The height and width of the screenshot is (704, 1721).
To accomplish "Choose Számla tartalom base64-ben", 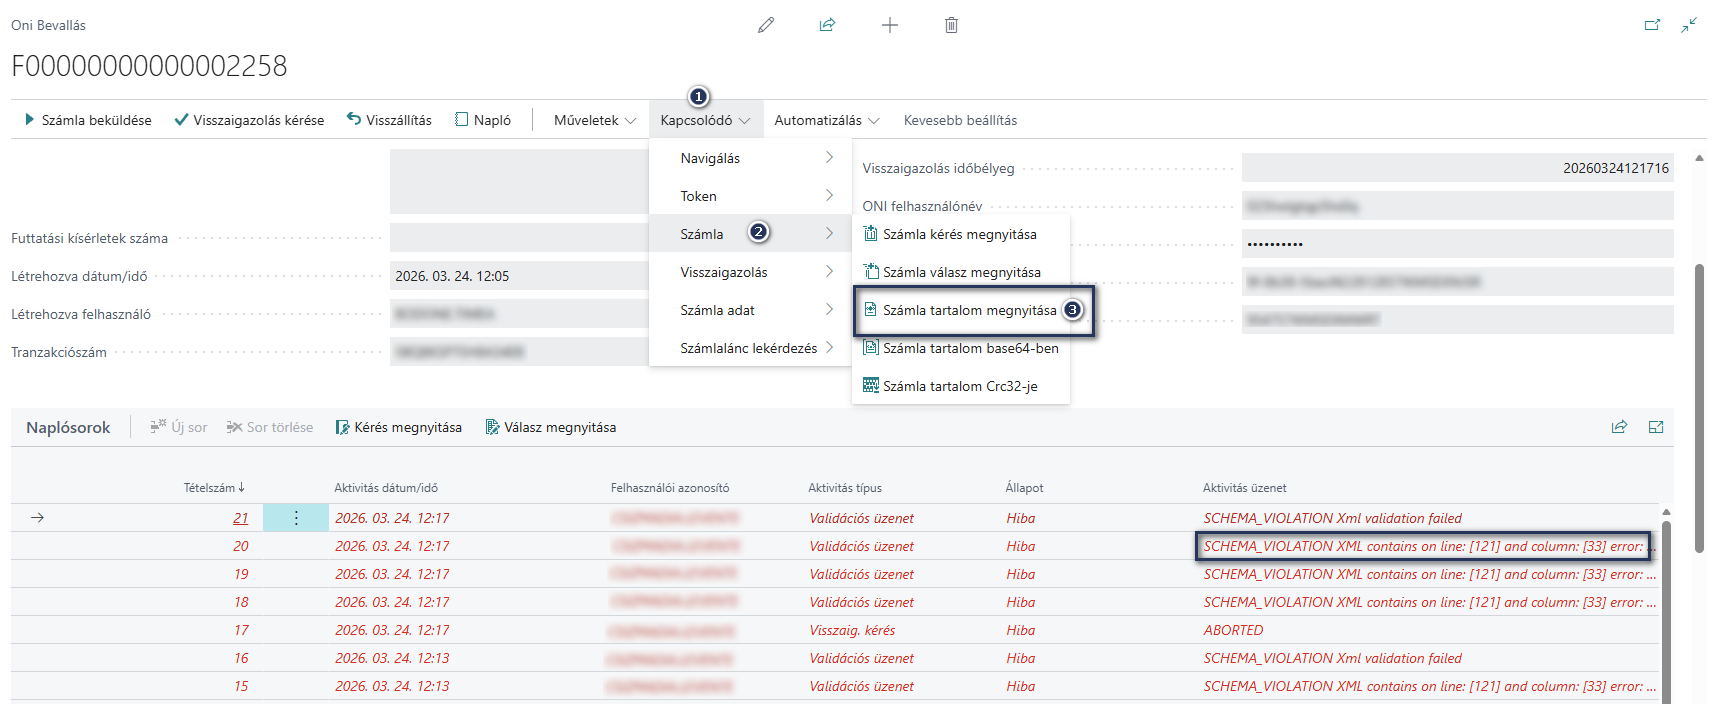I will (960, 348).
